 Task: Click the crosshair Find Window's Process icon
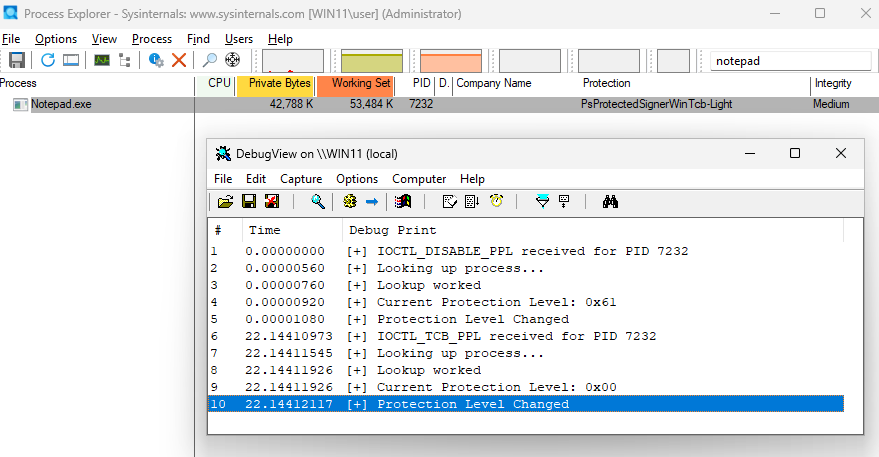[x=233, y=60]
